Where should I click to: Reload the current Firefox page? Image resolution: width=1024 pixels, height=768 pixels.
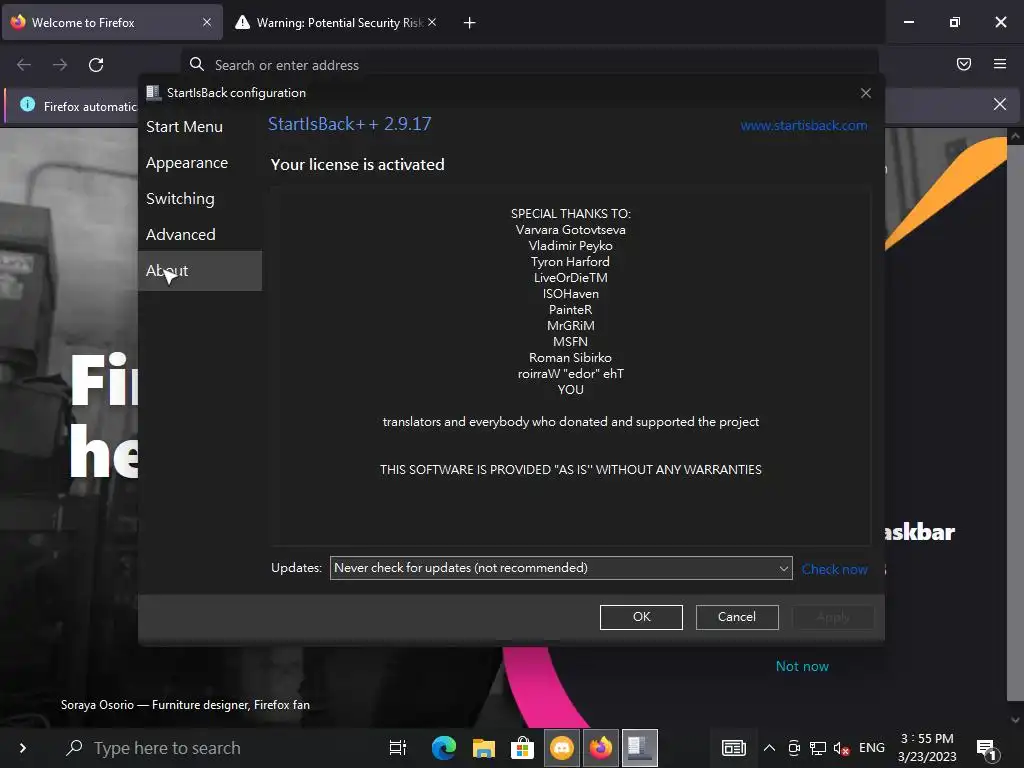(96, 65)
